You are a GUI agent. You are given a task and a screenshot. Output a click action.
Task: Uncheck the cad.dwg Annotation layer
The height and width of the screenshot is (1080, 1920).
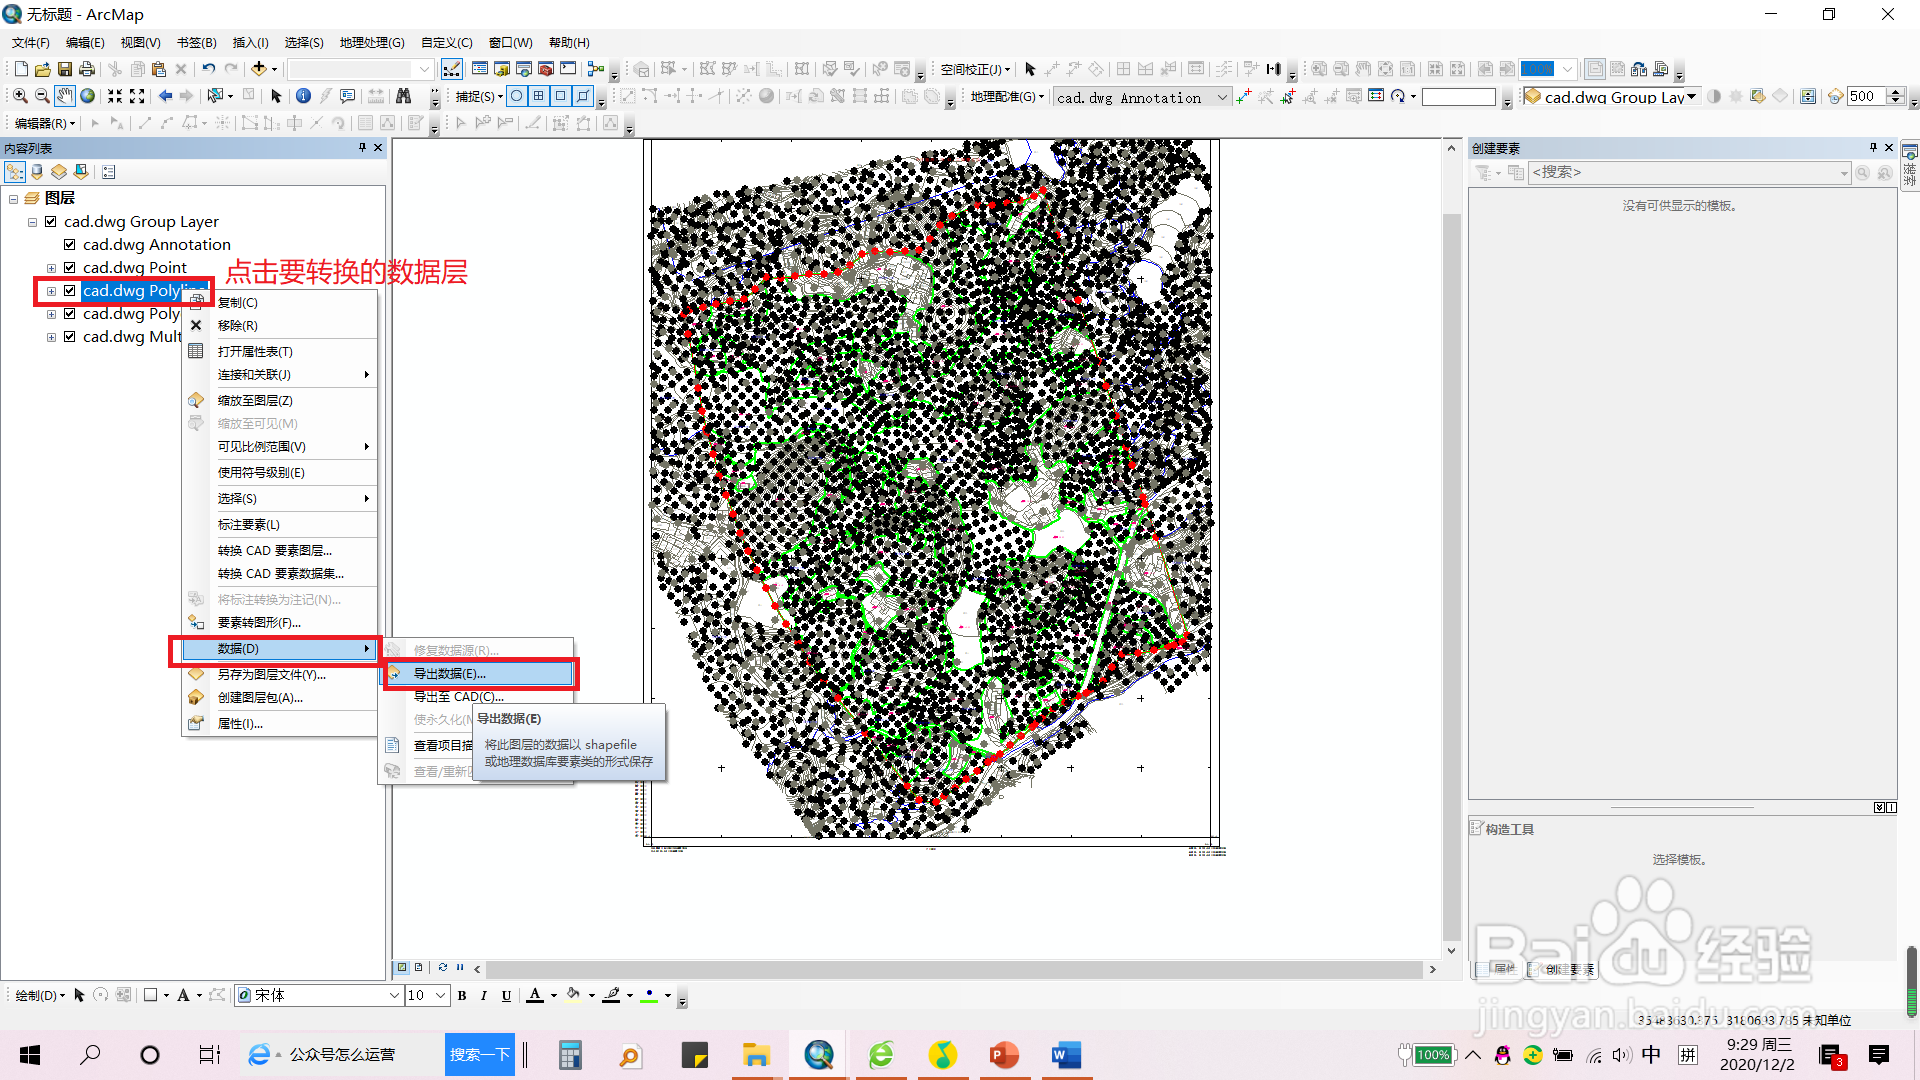pyautogui.click(x=70, y=244)
